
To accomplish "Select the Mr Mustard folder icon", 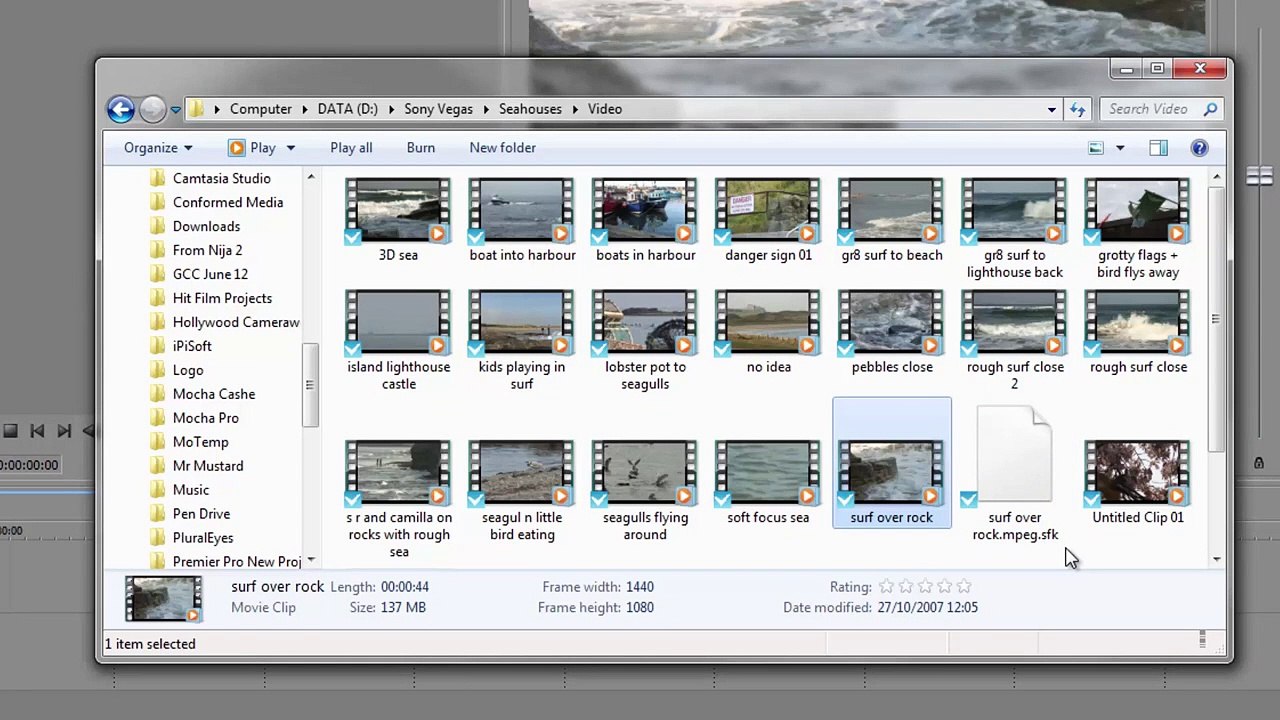I will click(x=158, y=466).
